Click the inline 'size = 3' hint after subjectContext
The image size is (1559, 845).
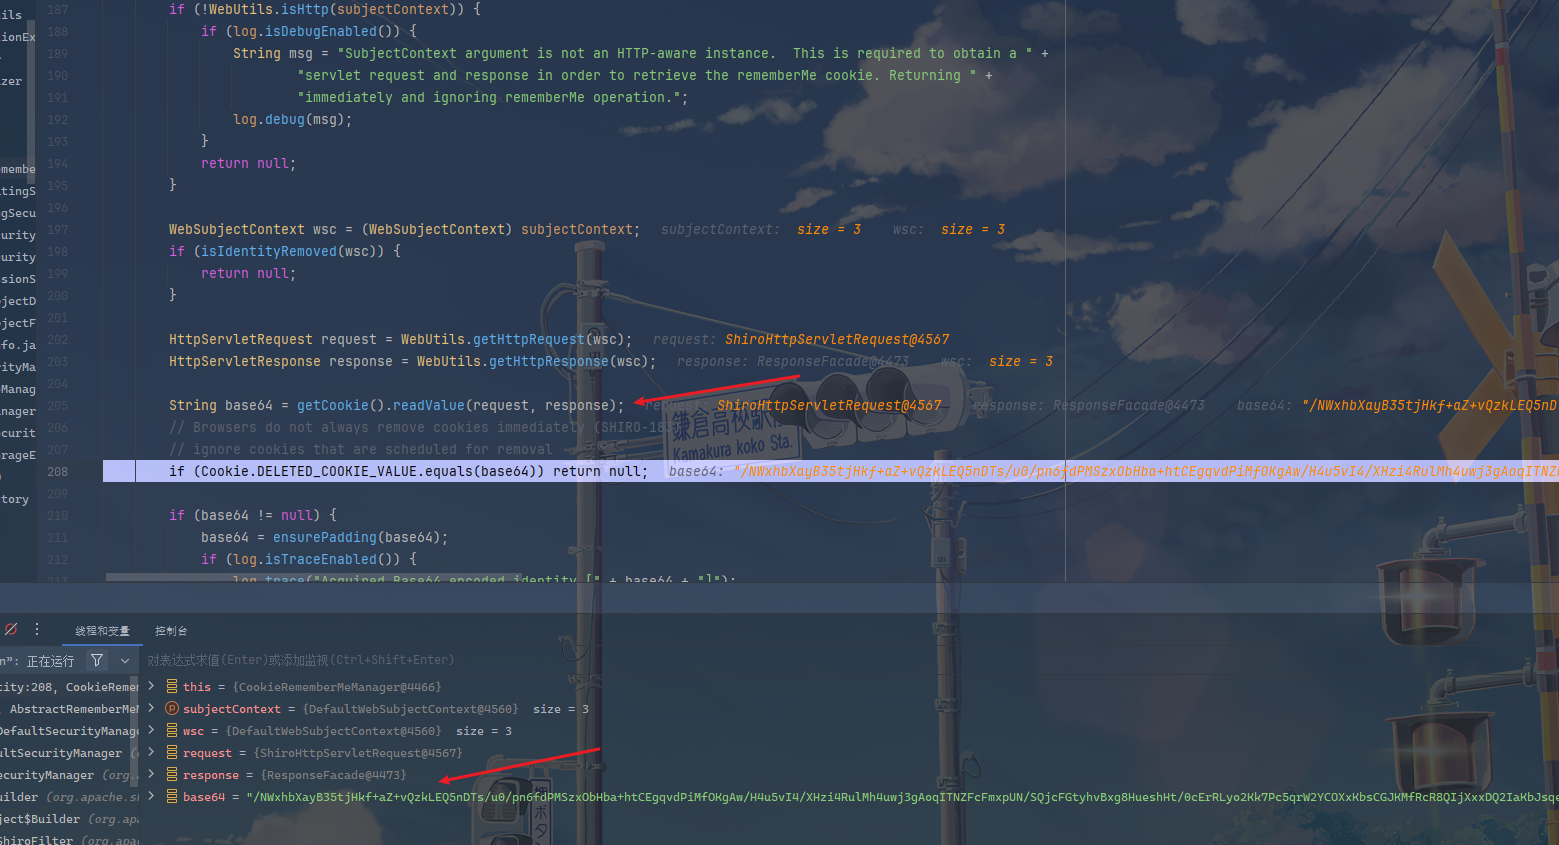(x=829, y=229)
